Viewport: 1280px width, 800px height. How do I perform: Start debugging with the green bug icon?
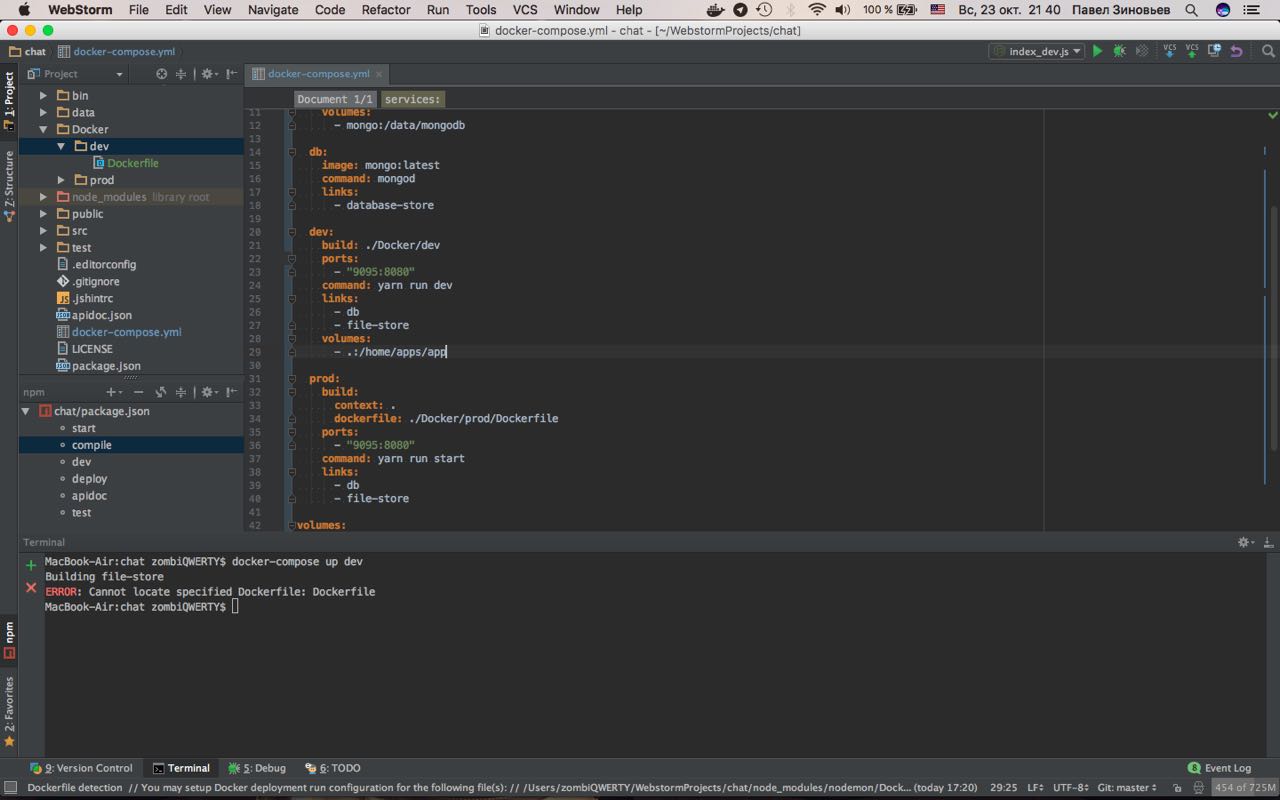pyautogui.click(x=1119, y=51)
